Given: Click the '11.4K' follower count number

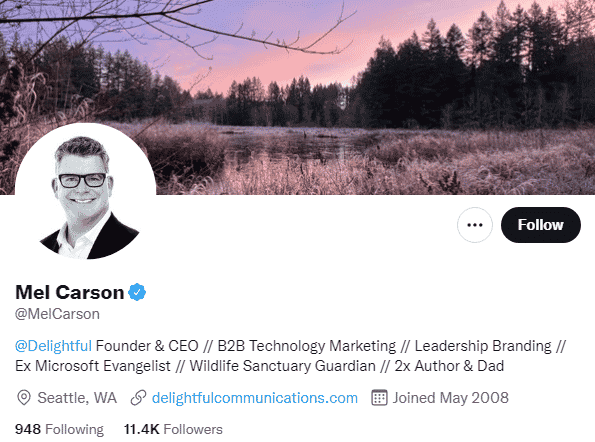Looking at the screenshot, I should [142, 429].
